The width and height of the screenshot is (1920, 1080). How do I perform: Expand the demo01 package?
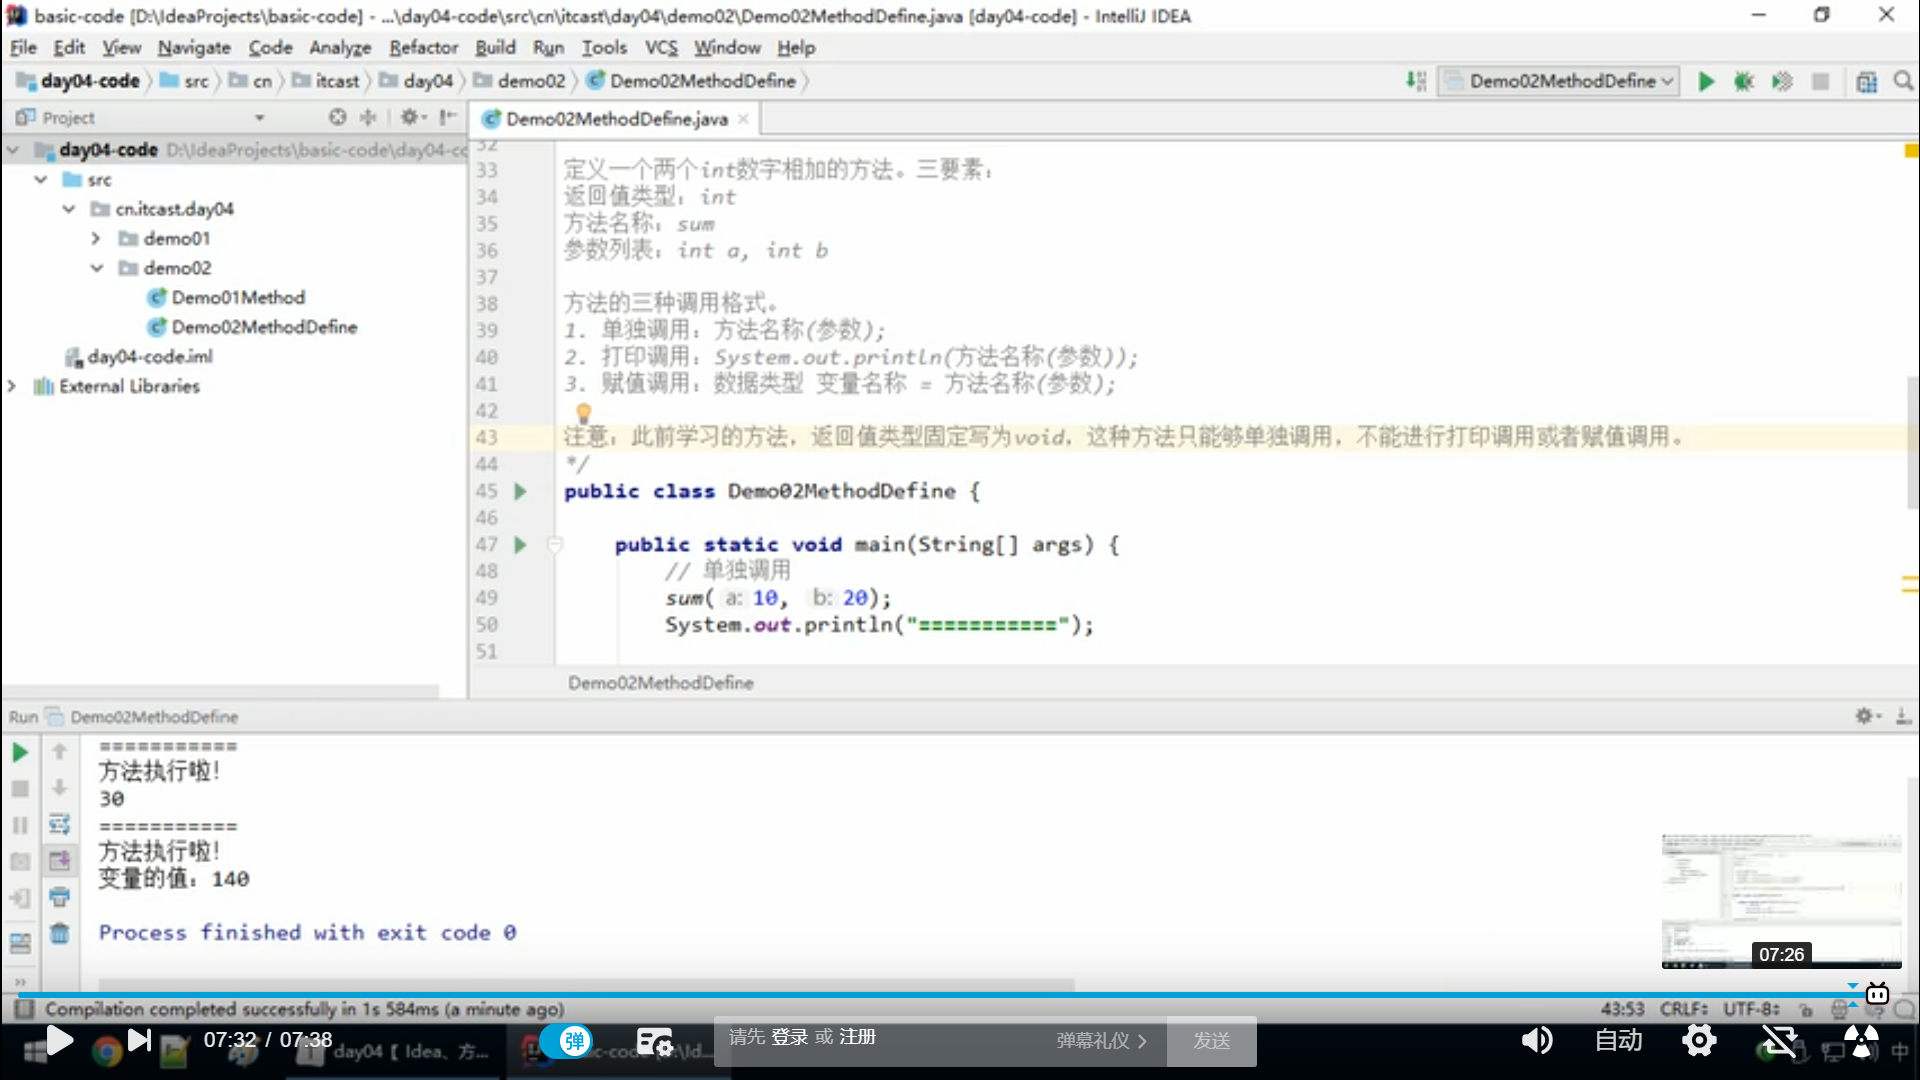click(96, 239)
